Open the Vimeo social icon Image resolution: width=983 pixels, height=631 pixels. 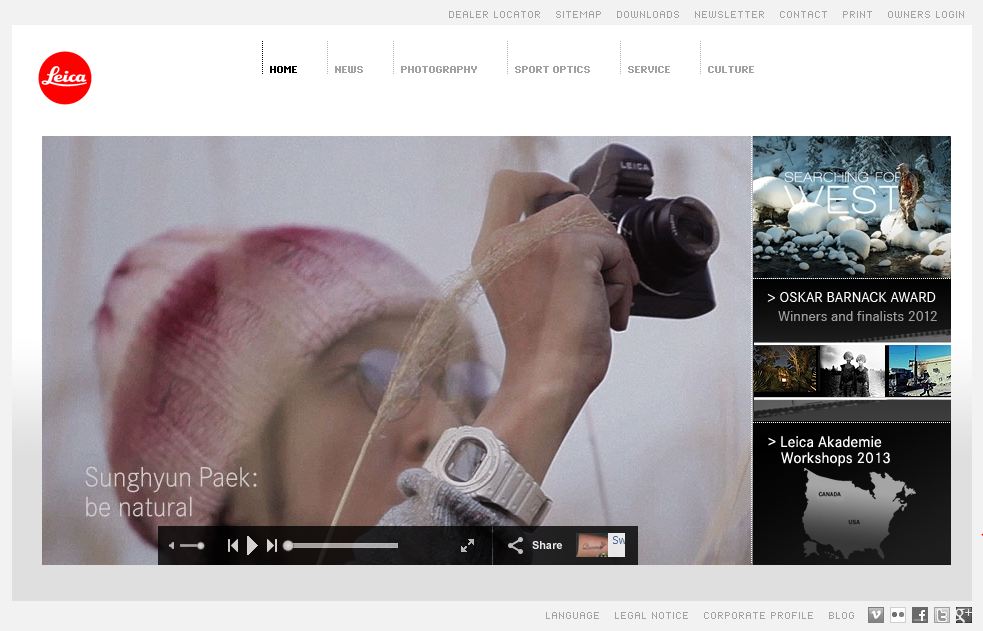[x=876, y=615]
